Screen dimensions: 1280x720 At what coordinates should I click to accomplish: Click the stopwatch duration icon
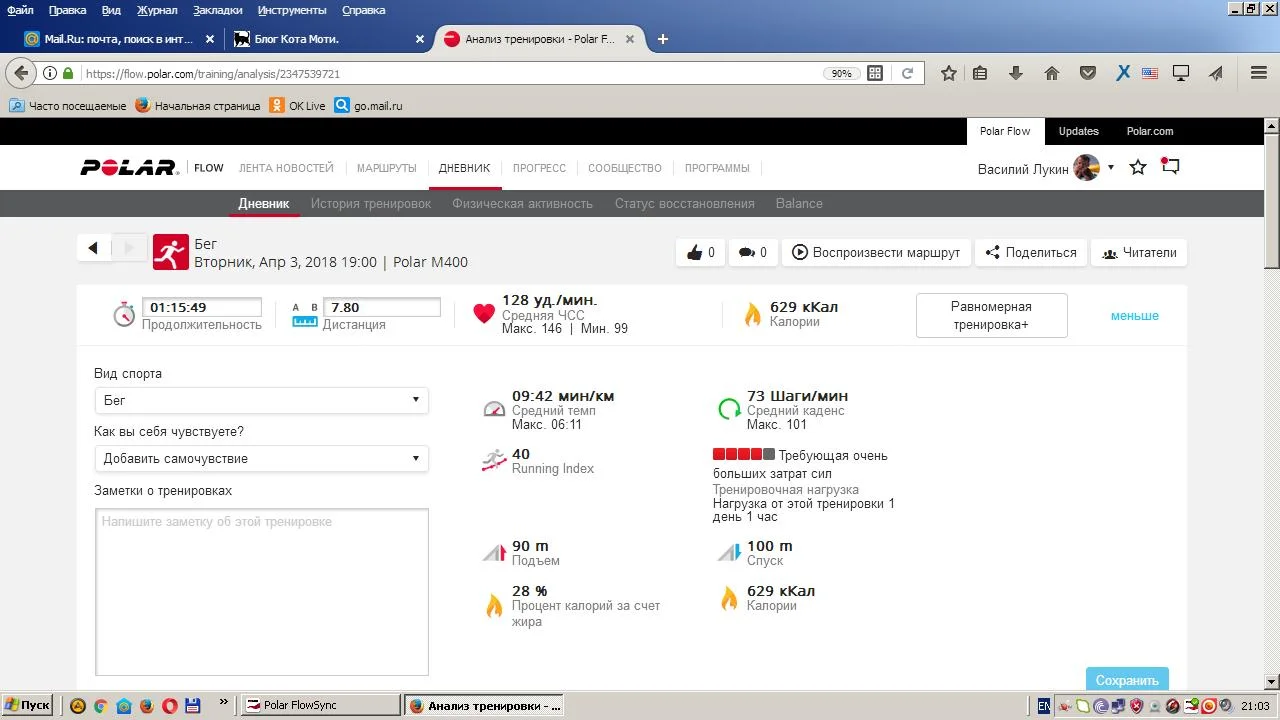tap(124, 315)
